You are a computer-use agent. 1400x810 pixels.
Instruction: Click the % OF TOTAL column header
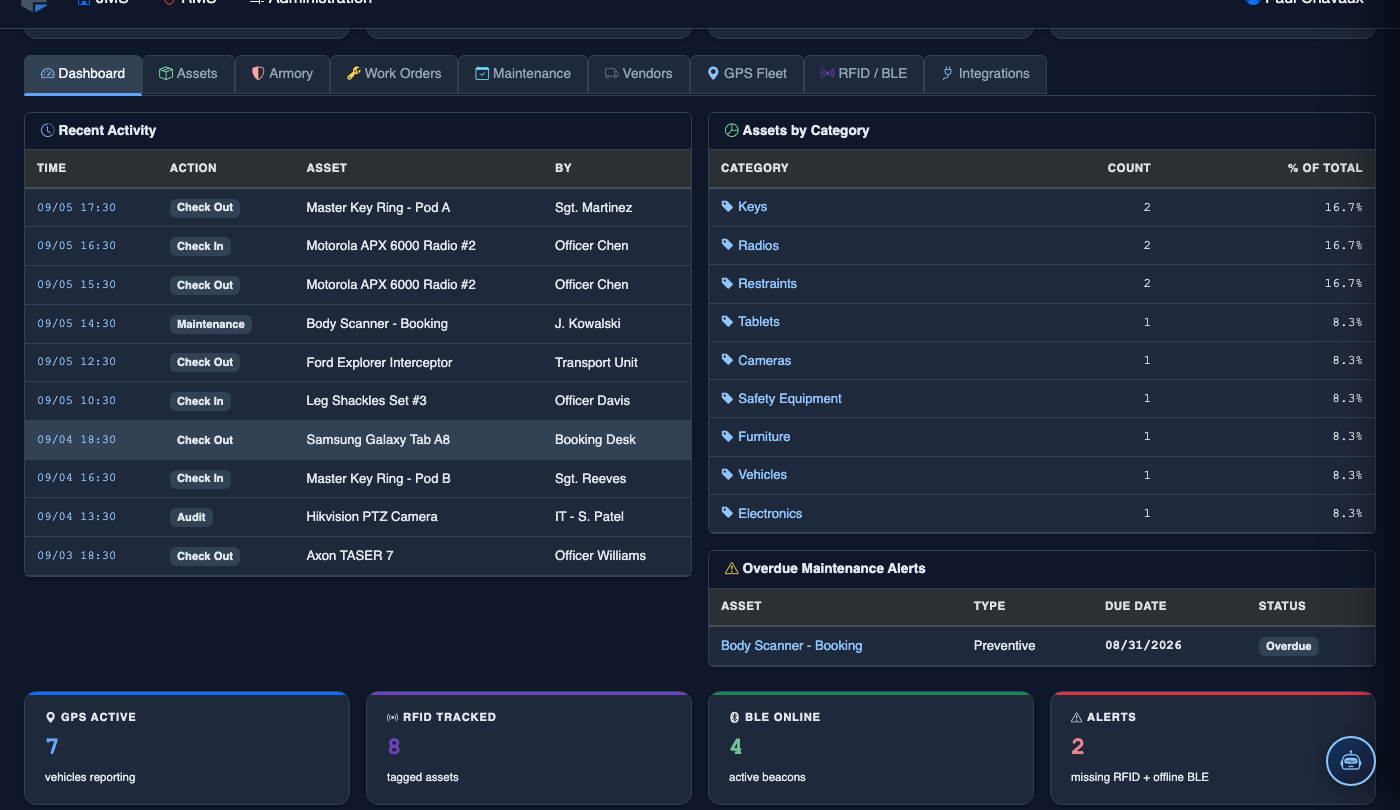click(x=1325, y=168)
